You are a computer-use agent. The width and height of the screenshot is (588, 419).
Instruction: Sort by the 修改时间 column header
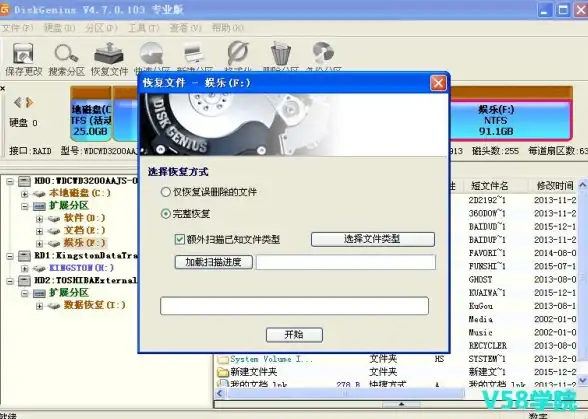[x=555, y=185]
